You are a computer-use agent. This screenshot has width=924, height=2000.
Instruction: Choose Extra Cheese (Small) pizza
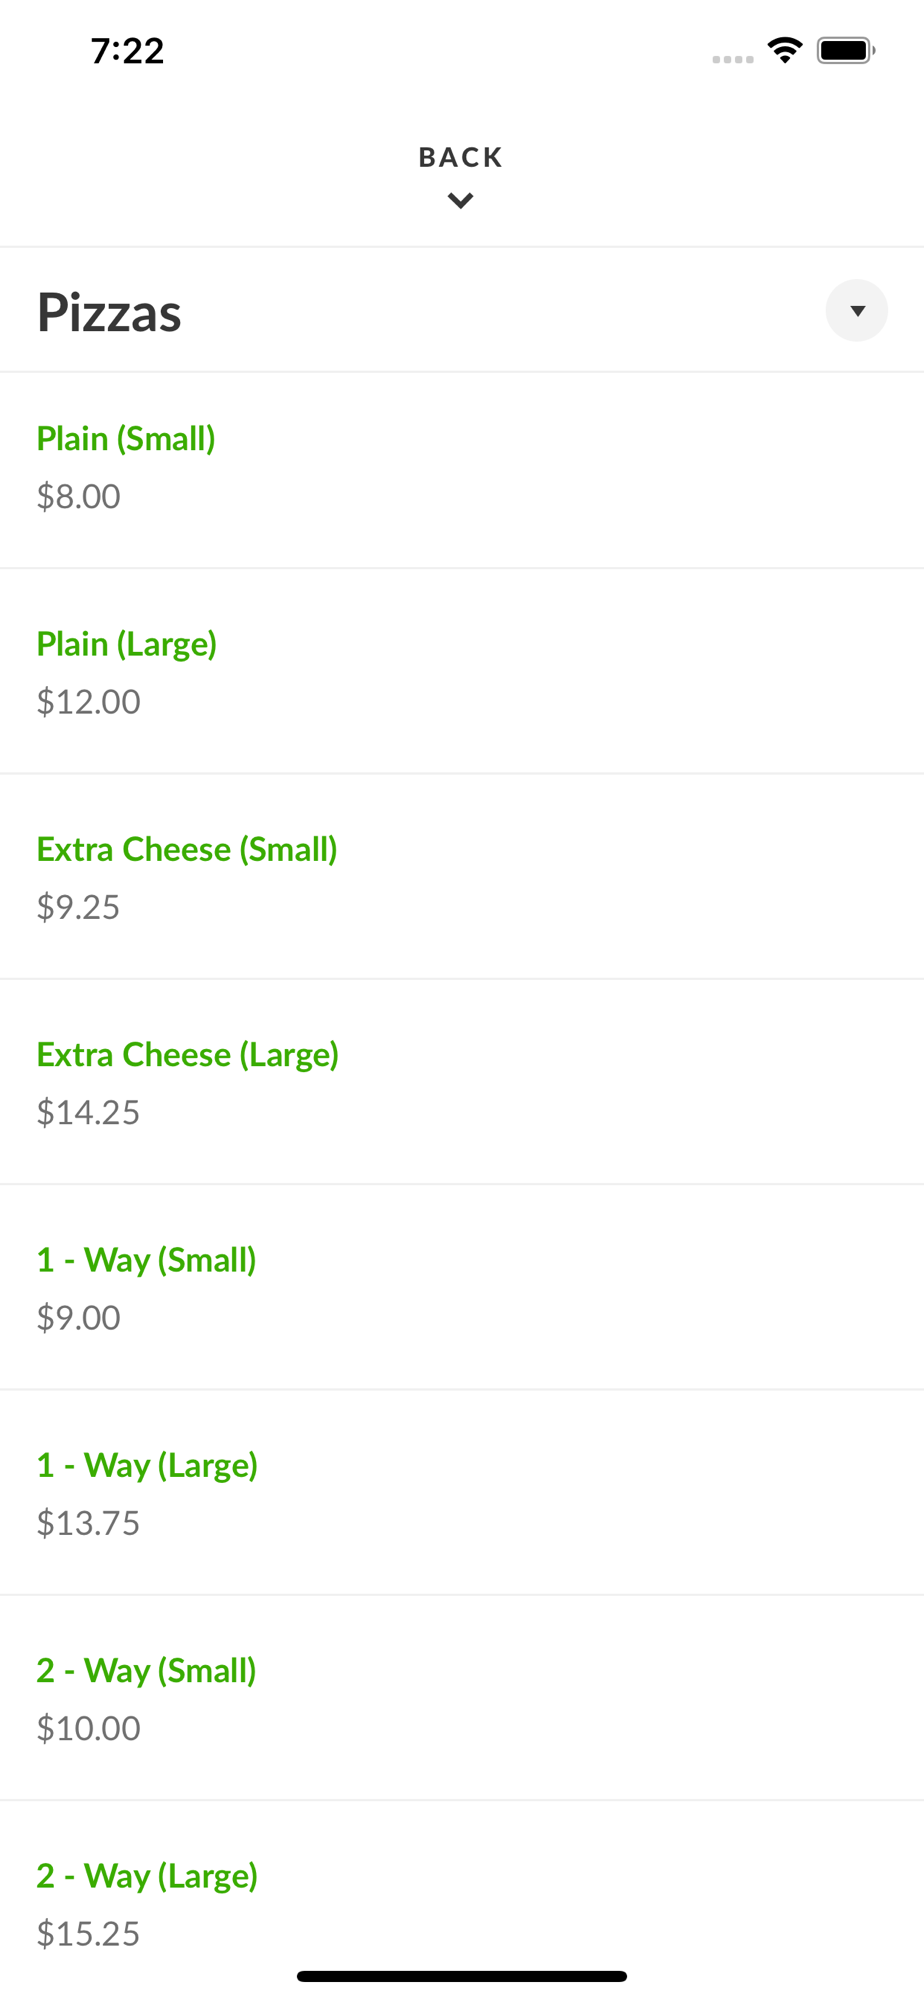187,850
